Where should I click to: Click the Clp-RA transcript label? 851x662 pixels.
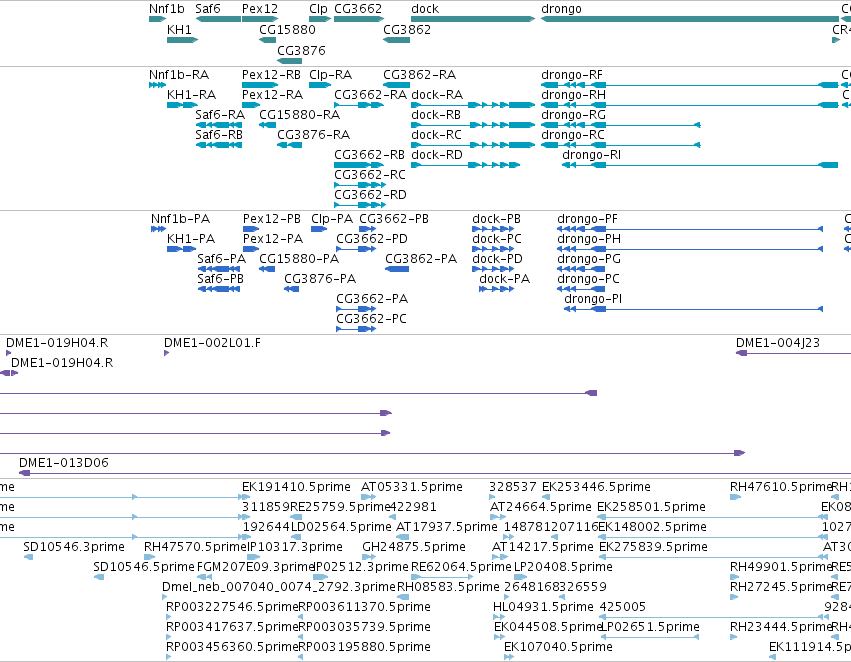coord(331,74)
